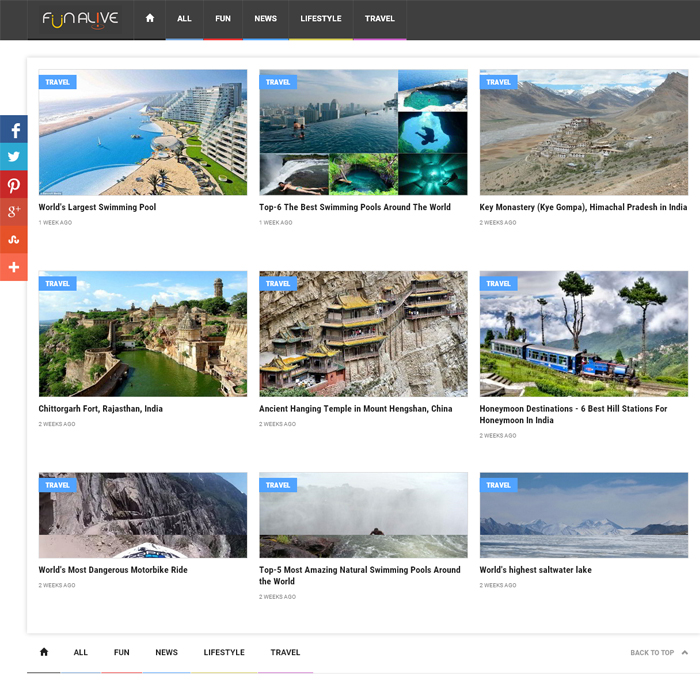The width and height of the screenshot is (700, 700).
Task: Open World's highest saltwater lake title
Action: point(535,570)
